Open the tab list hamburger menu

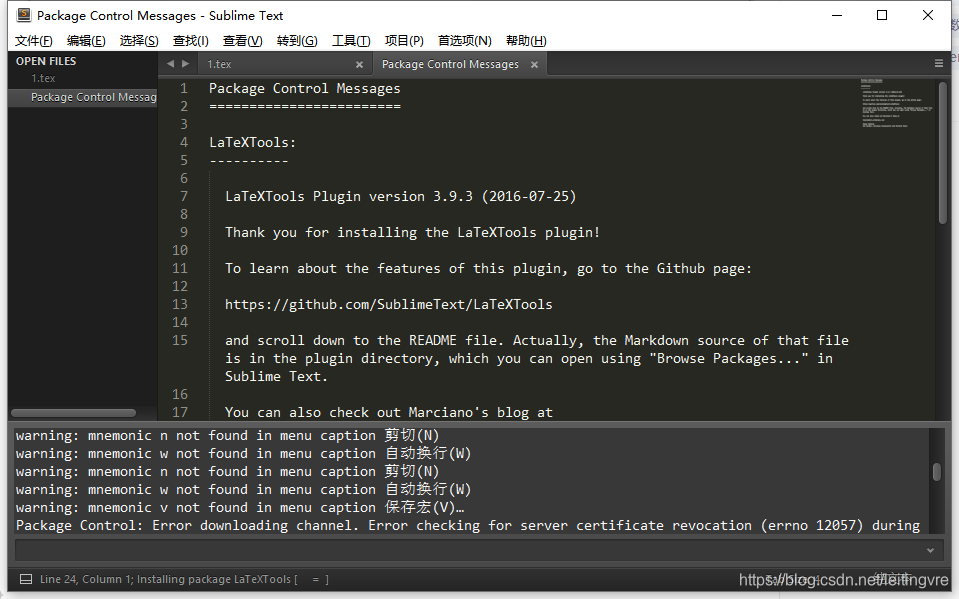coord(939,63)
